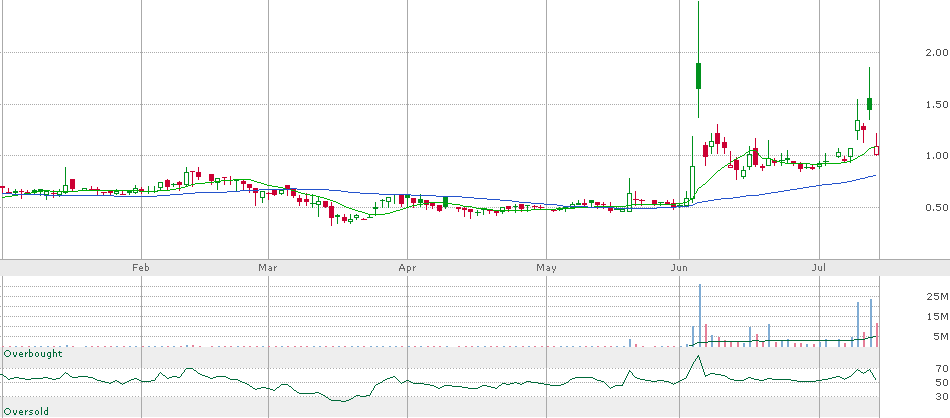Click the Oversold label
Viewport: 950px width, 418px height.
point(27,411)
